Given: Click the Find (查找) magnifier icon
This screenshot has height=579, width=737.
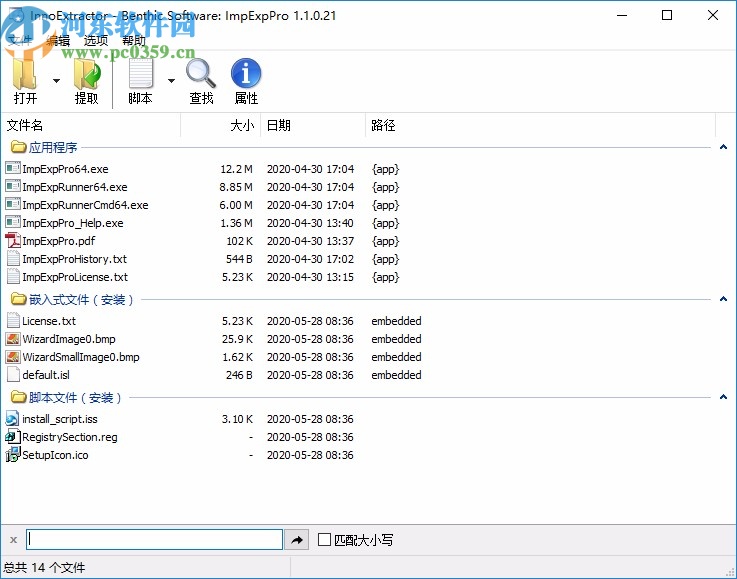Looking at the screenshot, I should click(x=201, y=74).
